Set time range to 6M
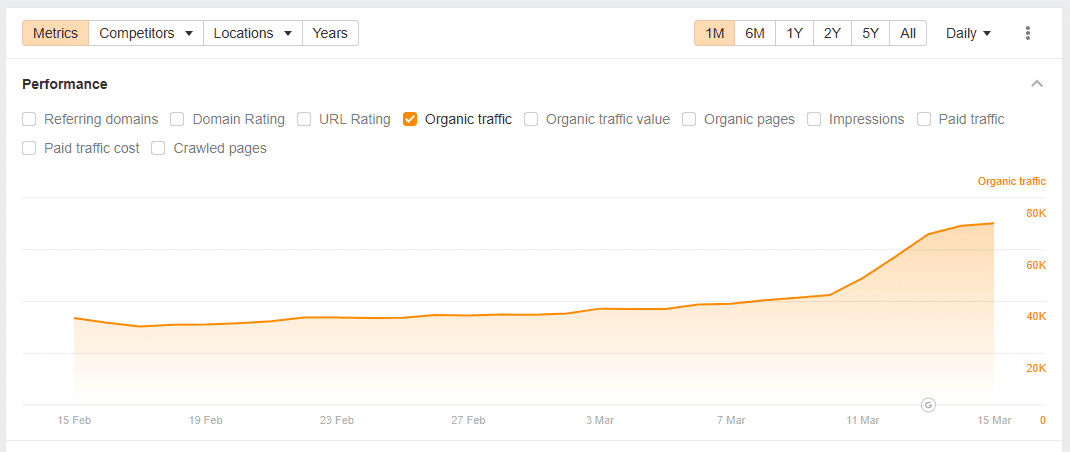The width and height of the screenshot is (1070, 452). [755, 33]
